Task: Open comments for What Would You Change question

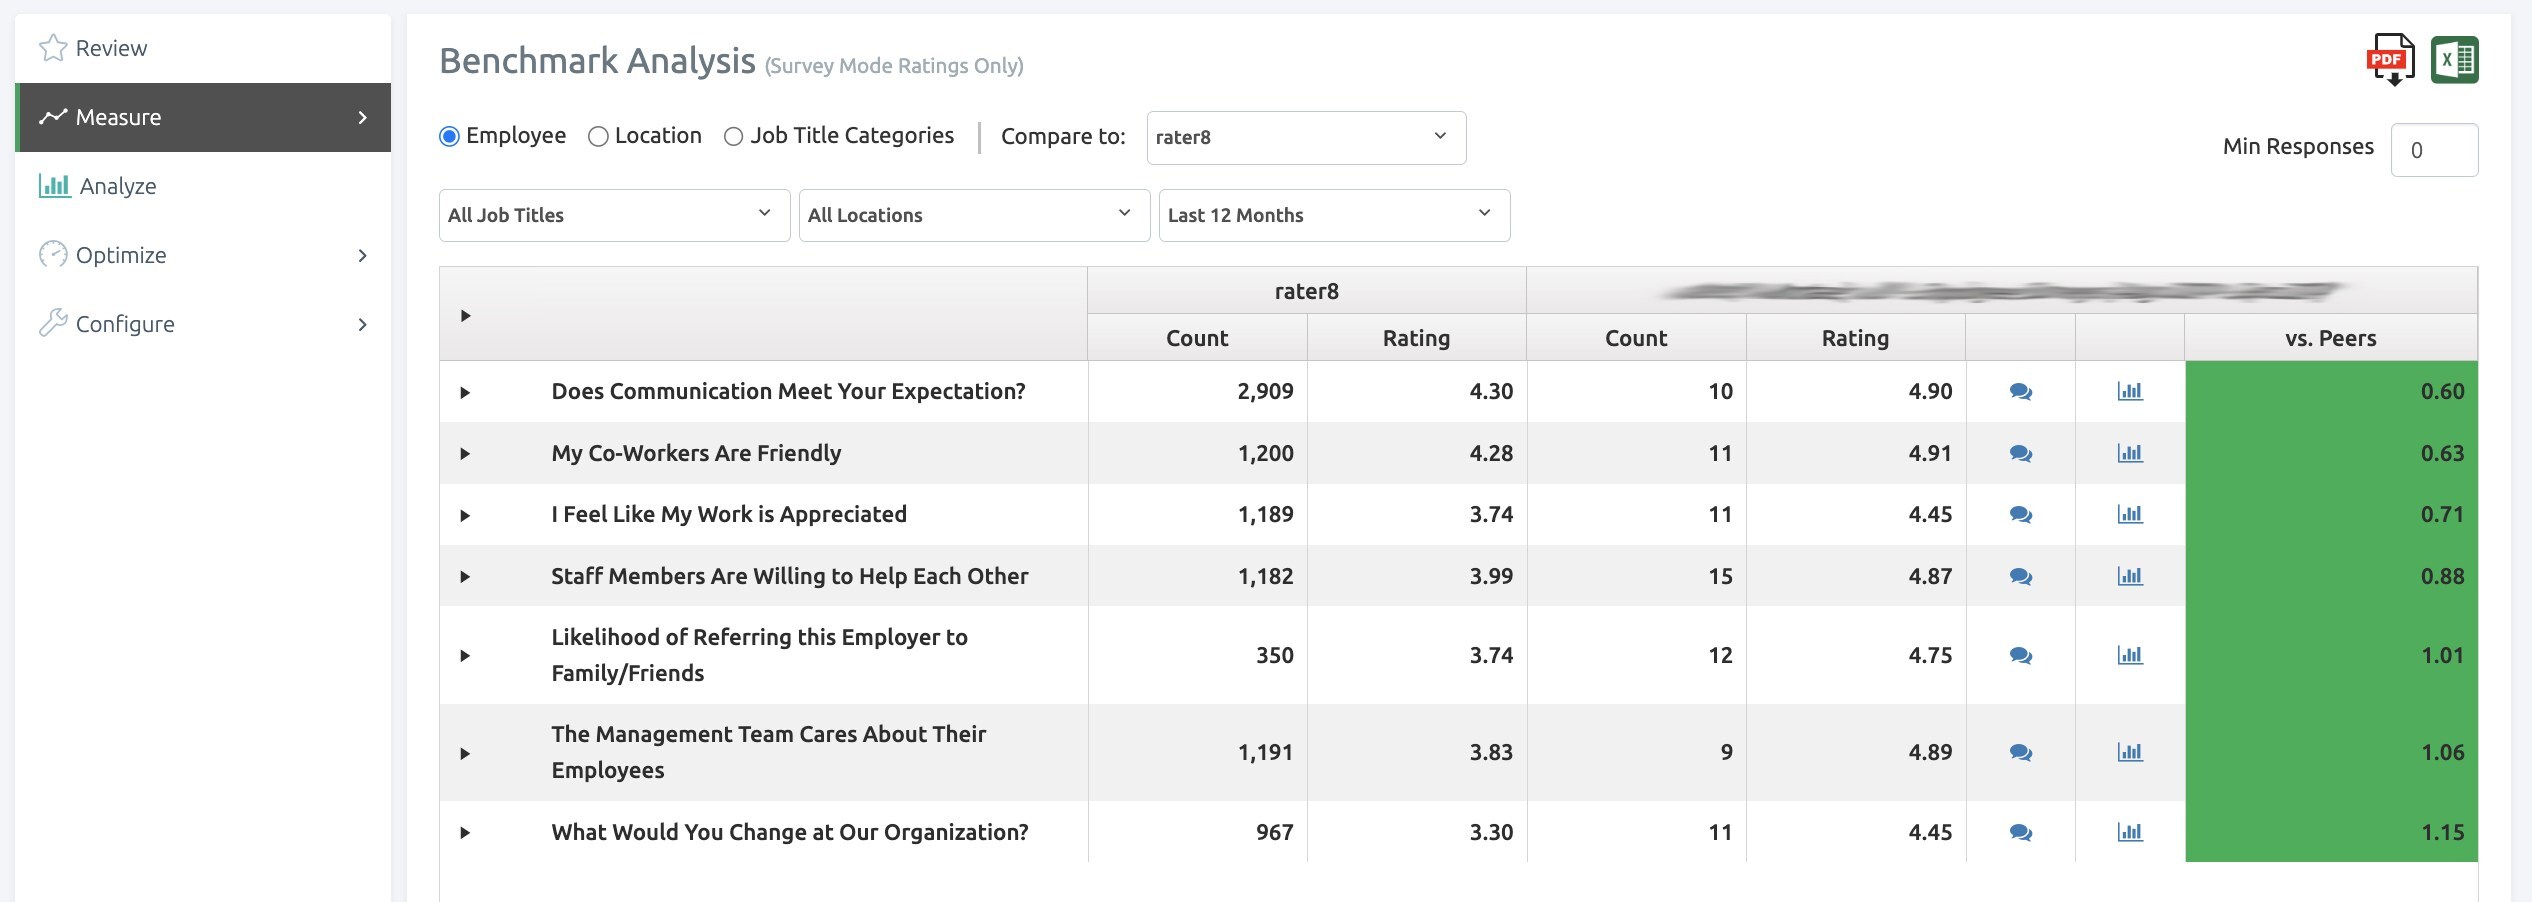Action: tap(2020, 833)
